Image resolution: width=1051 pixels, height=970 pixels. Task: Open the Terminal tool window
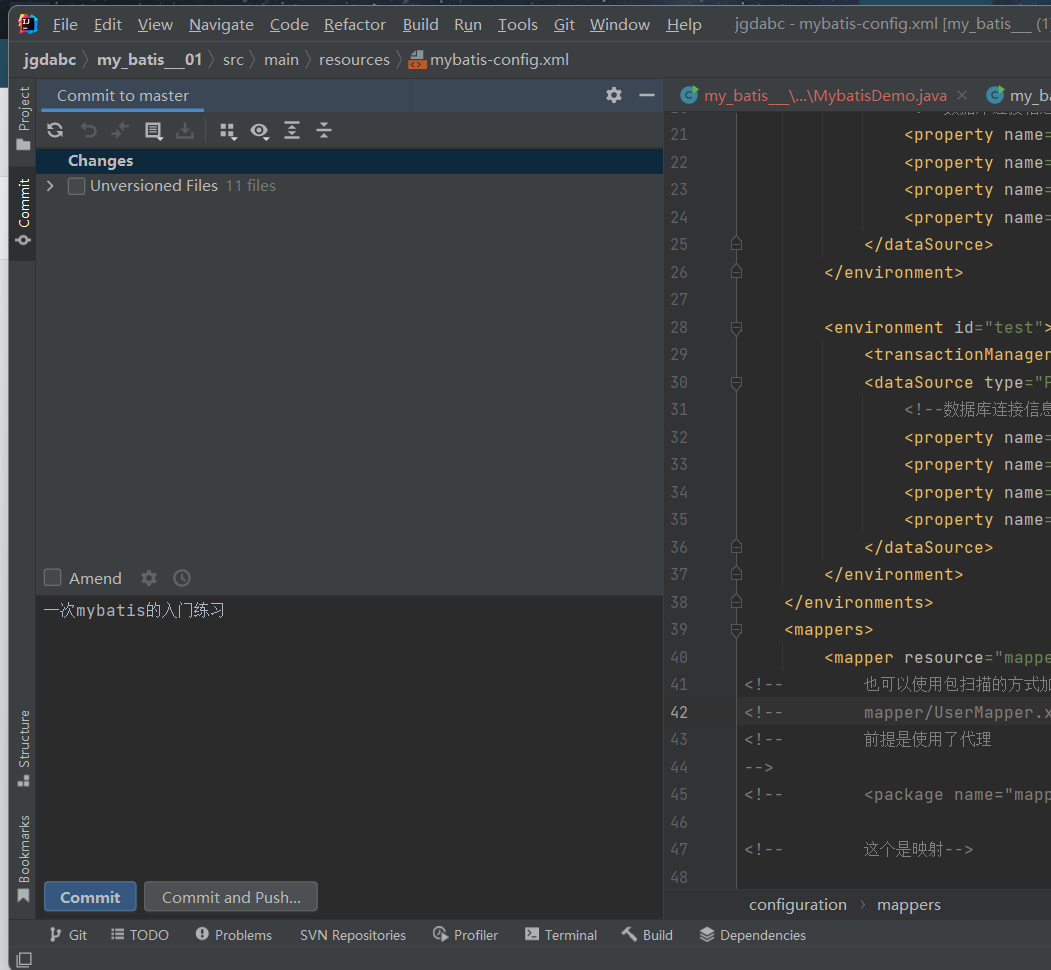pyautogui.click(x=560, y=935)
